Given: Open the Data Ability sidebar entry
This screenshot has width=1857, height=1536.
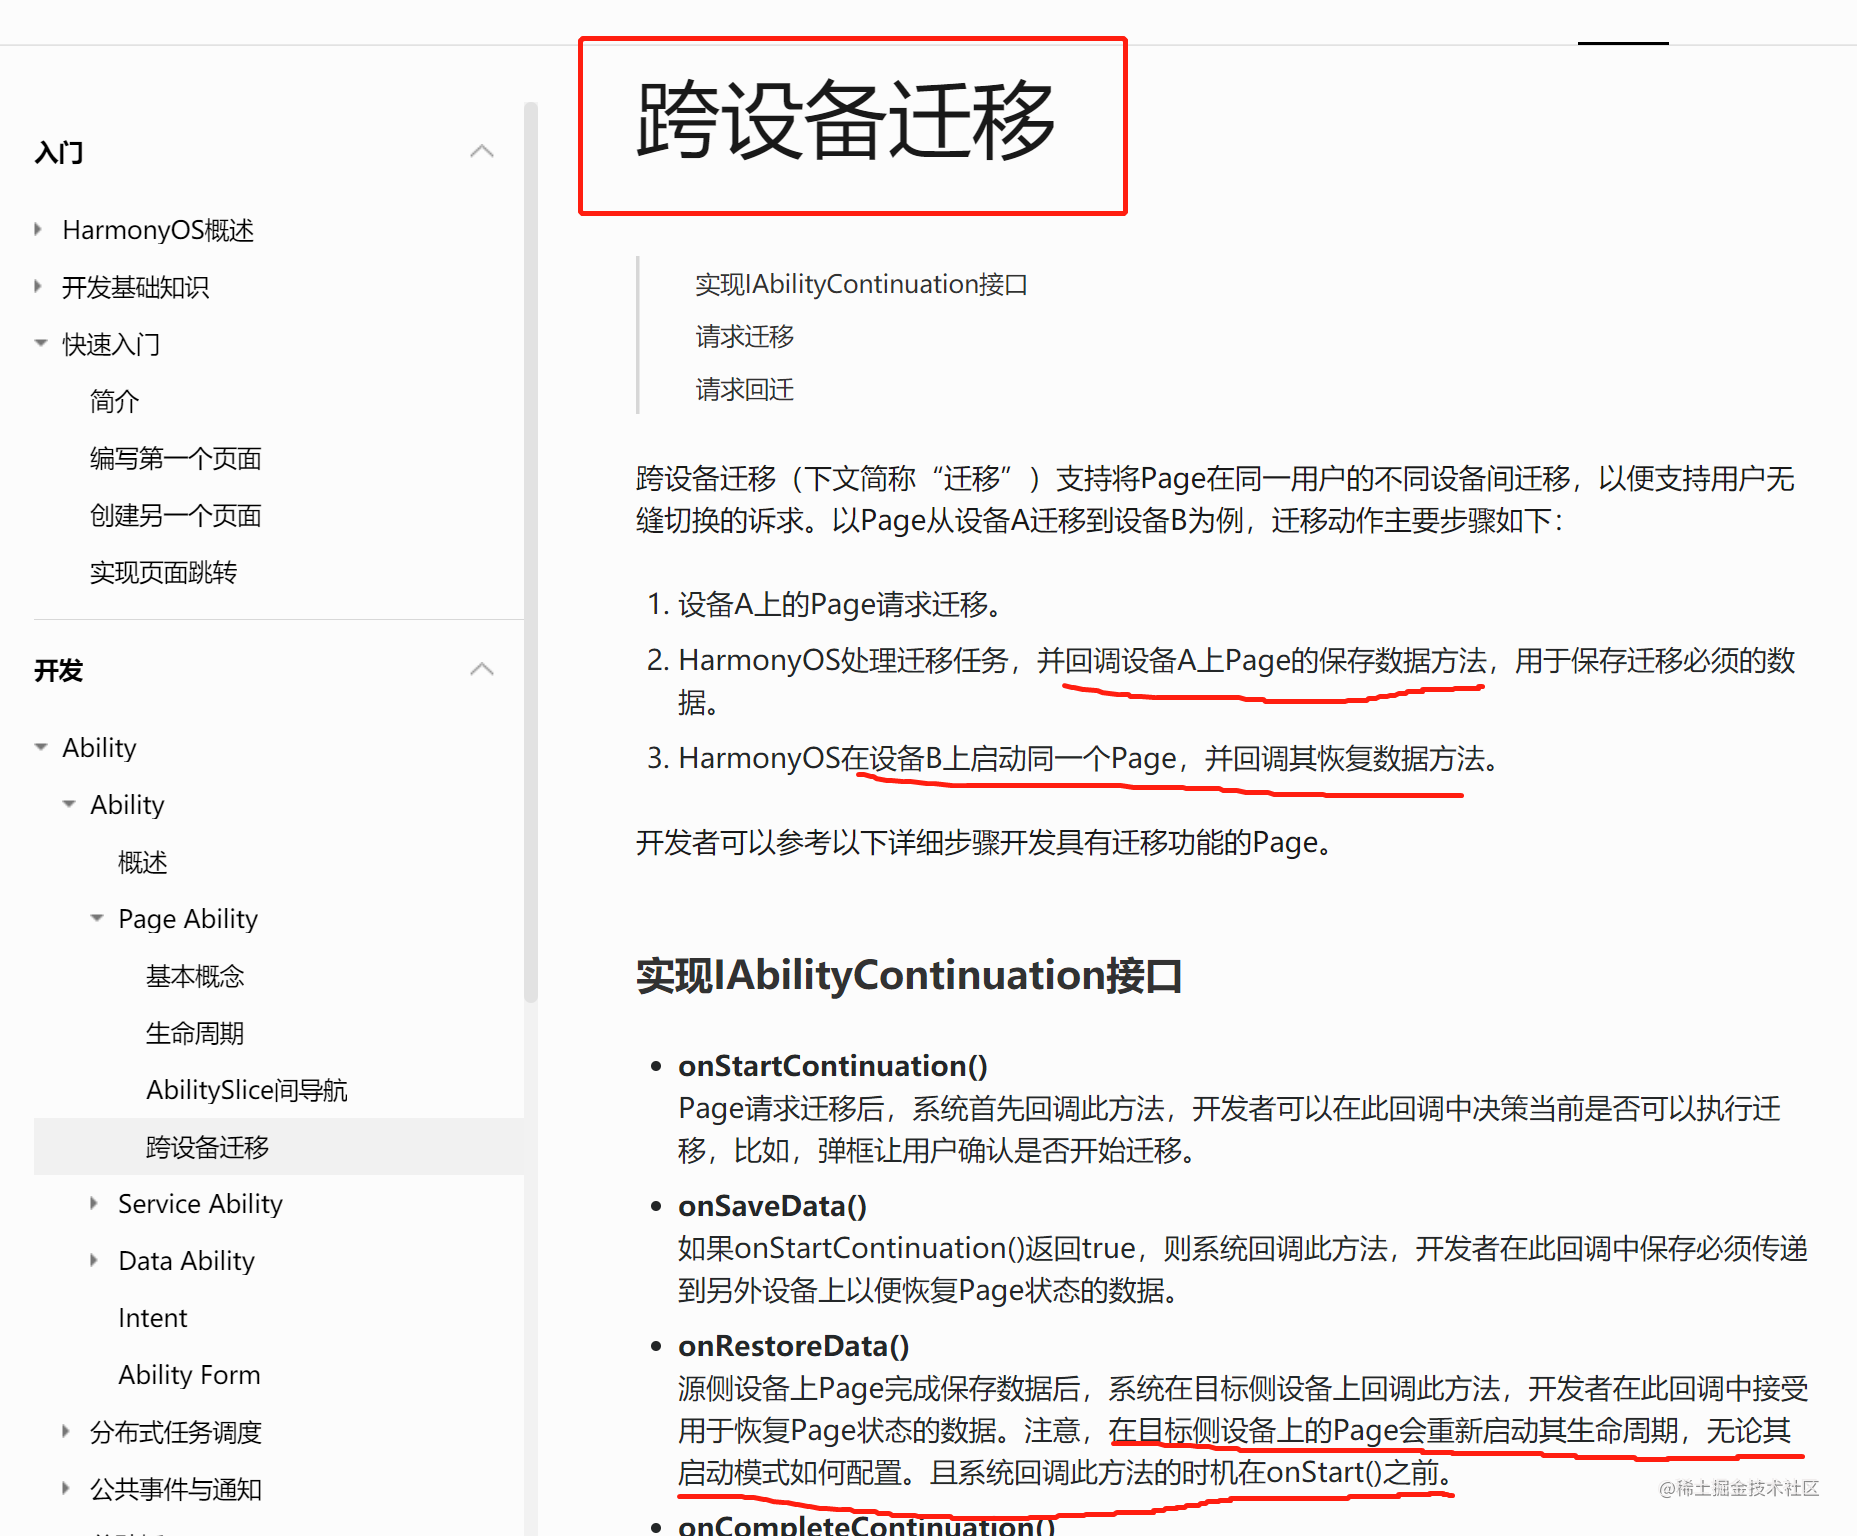Looking at the screenshot, I should [x=186, y=1260].
